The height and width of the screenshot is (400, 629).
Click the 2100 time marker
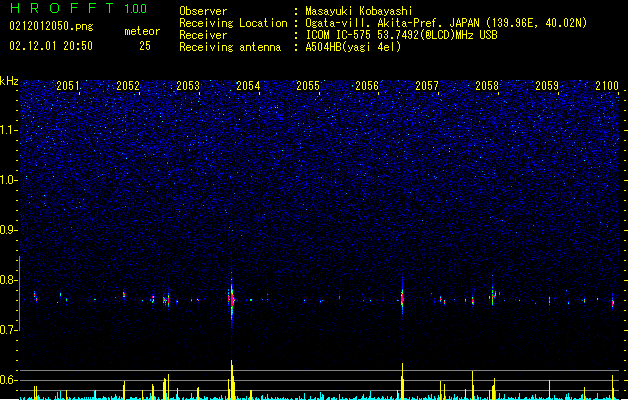click(x=607, y=86)
